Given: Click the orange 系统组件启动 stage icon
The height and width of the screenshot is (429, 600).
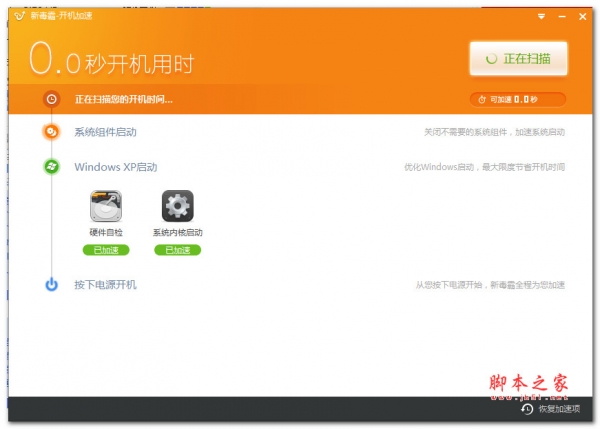Looking at the screenshot, I should tap(51, 132).
